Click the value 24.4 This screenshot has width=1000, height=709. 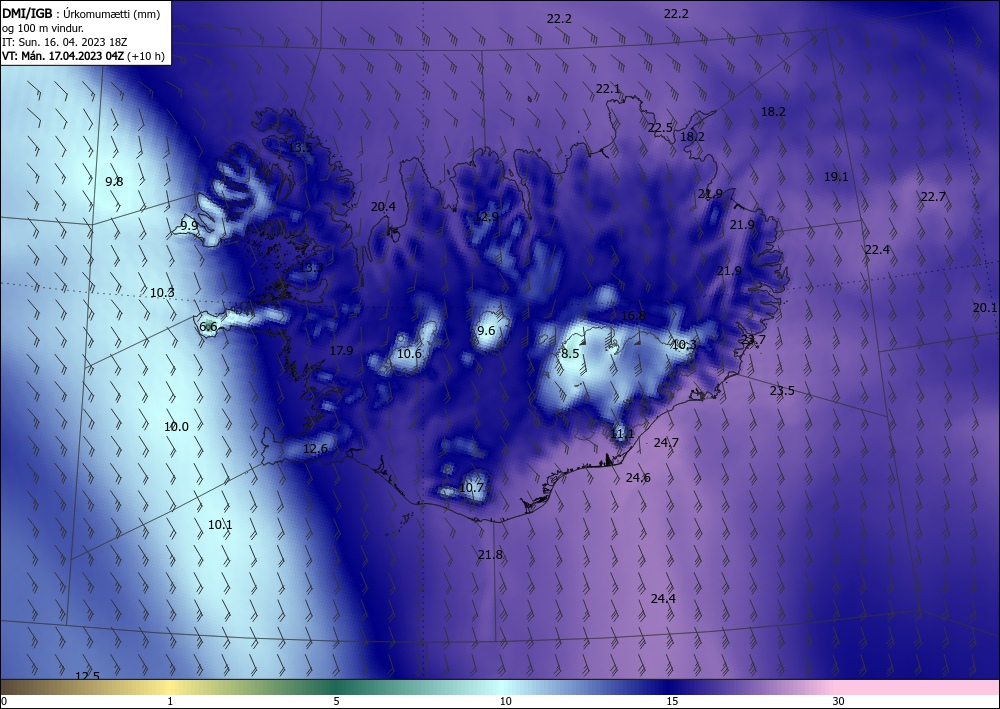(x=663, y=599)
